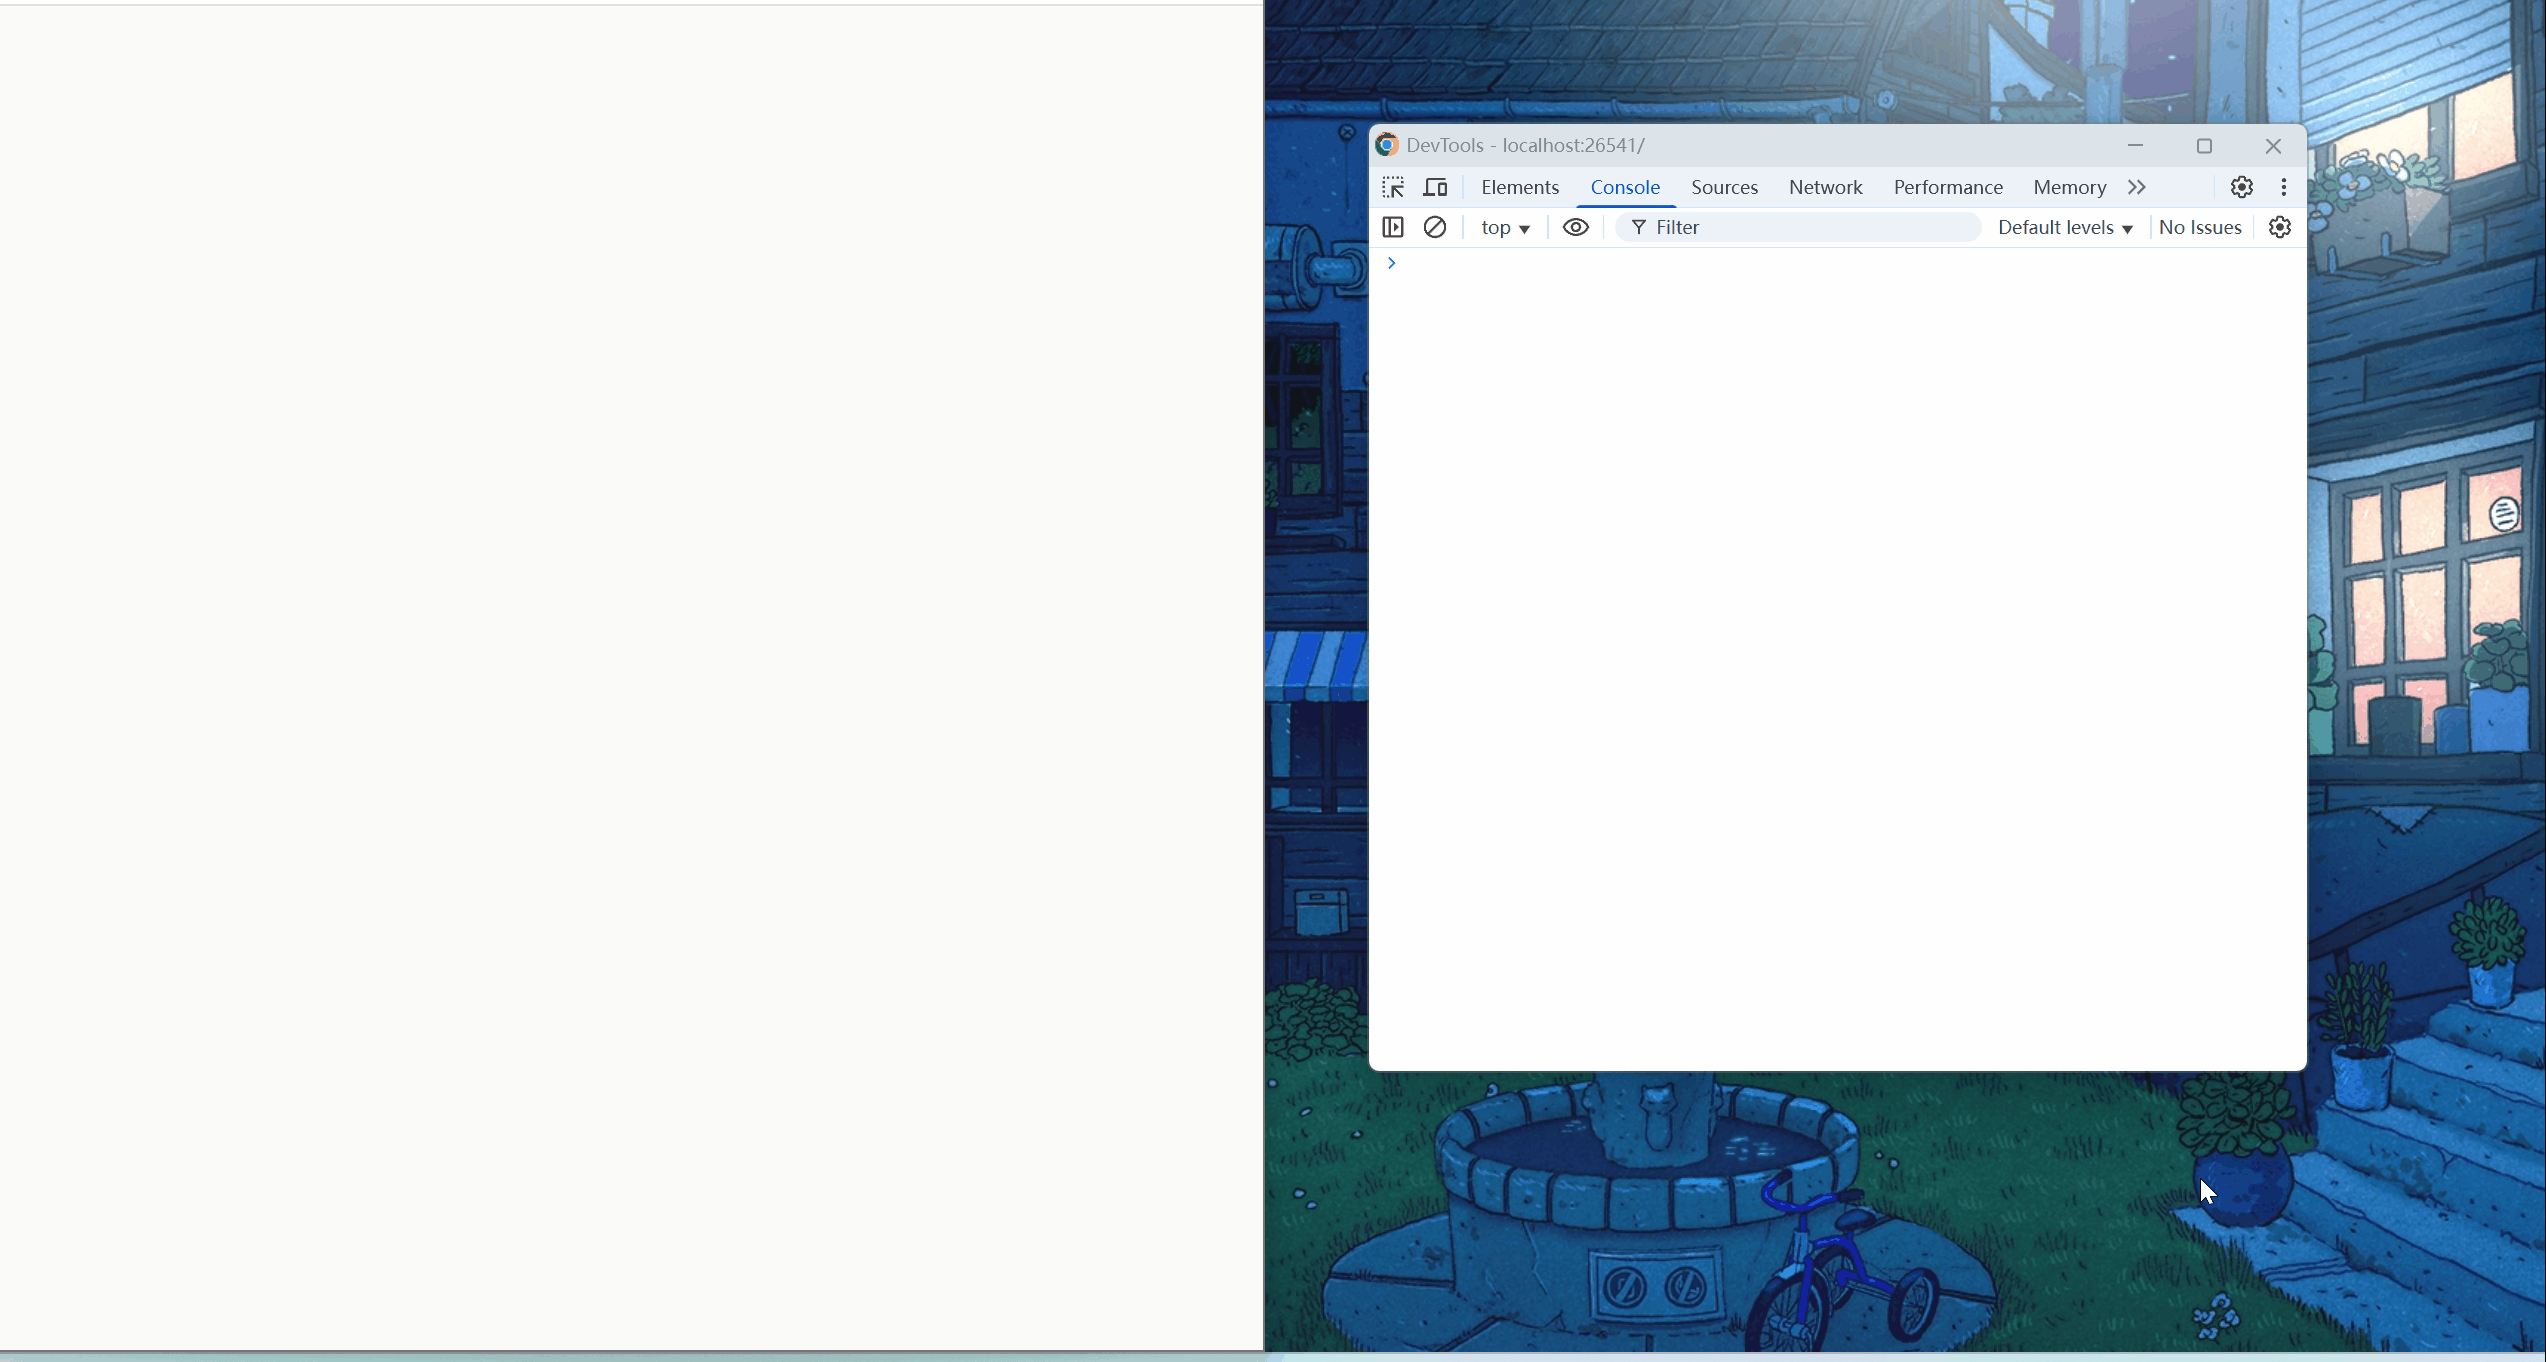Switch to the Network tab
This screenshot has width=2546, height=1362.
pos(1825,187)
